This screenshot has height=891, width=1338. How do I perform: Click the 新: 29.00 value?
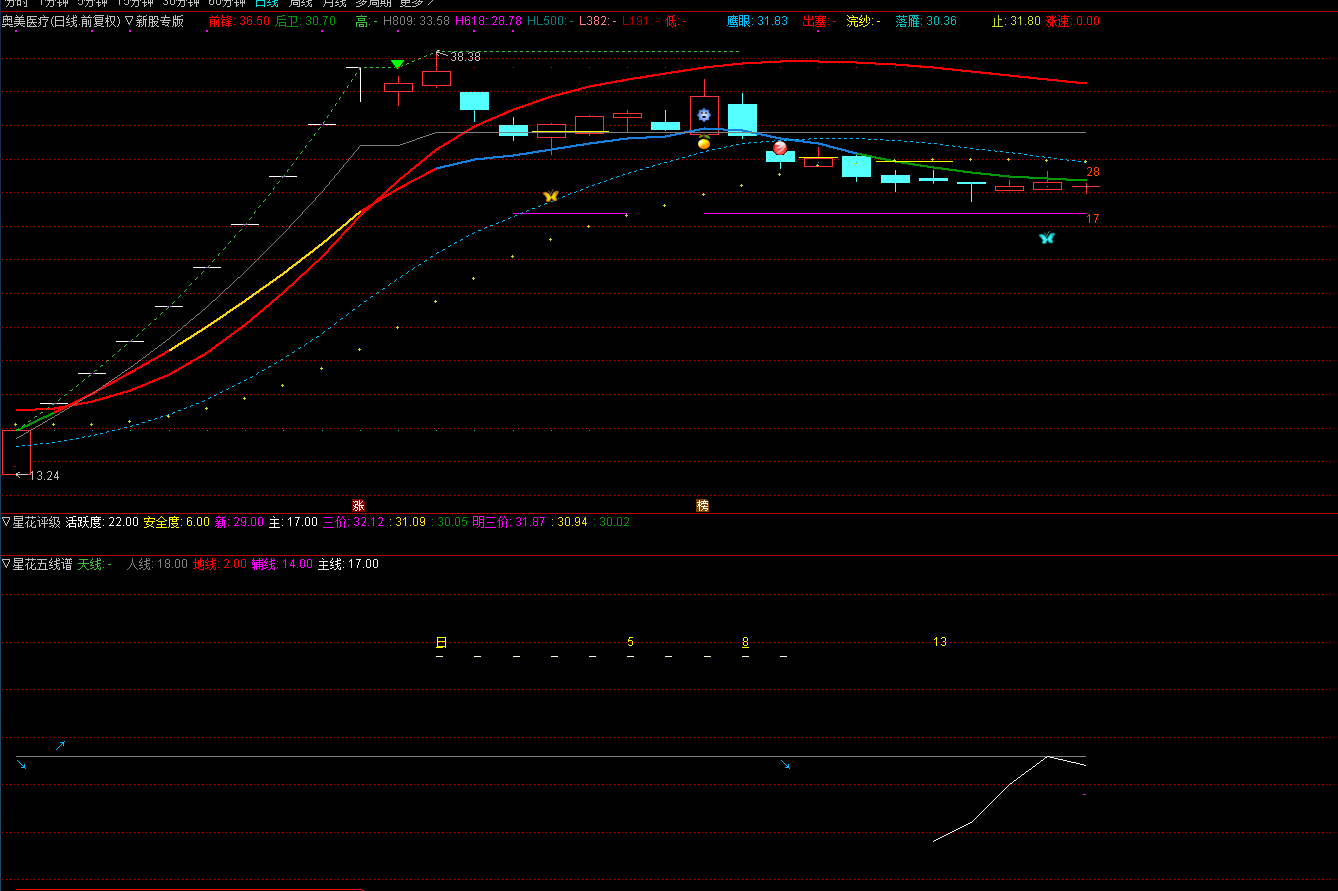240,522
